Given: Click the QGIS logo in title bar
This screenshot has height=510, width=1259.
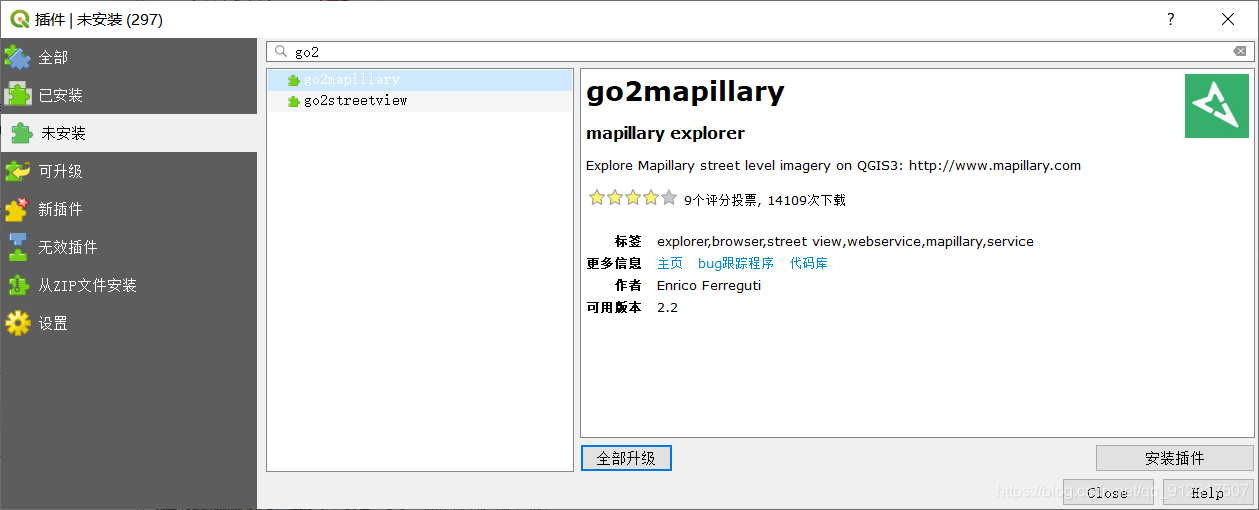Looking at the screenshot, I should click(19, 19).
